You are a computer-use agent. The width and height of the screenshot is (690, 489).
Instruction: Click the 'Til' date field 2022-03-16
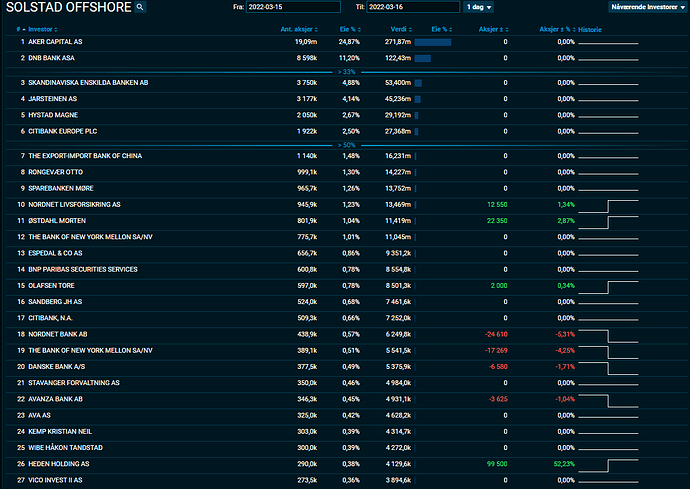click(413, 7)
